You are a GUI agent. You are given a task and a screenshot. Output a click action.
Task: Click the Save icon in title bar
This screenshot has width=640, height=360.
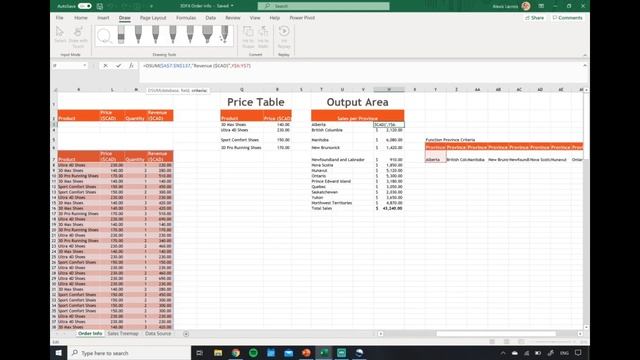(x=100, y=6)
